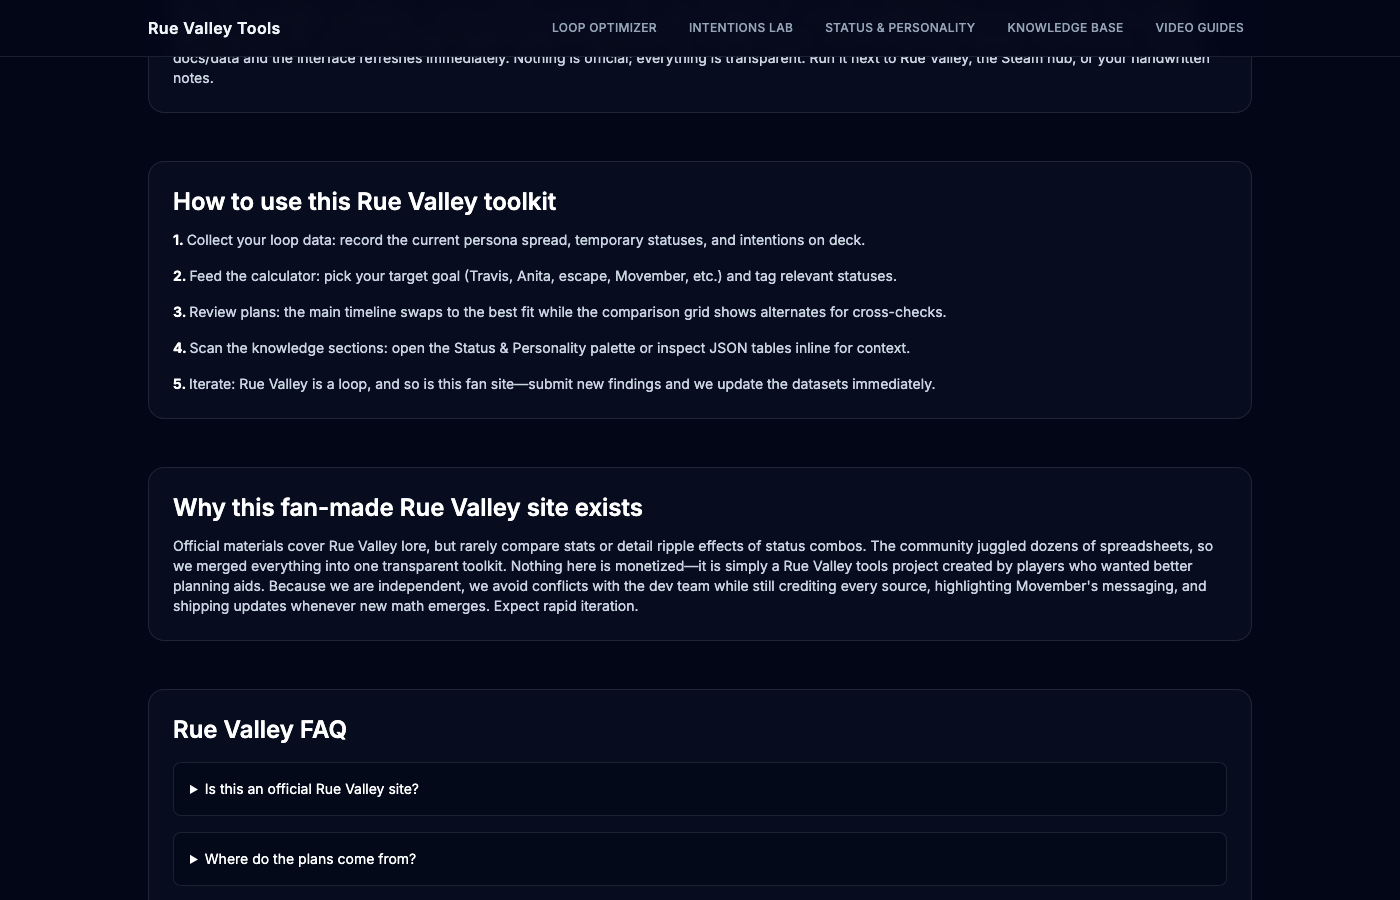Screen dimensions: 1400x900
Task: Expand the "Where do the plans come from?" FAQ
Action: [x=310, y=859]
